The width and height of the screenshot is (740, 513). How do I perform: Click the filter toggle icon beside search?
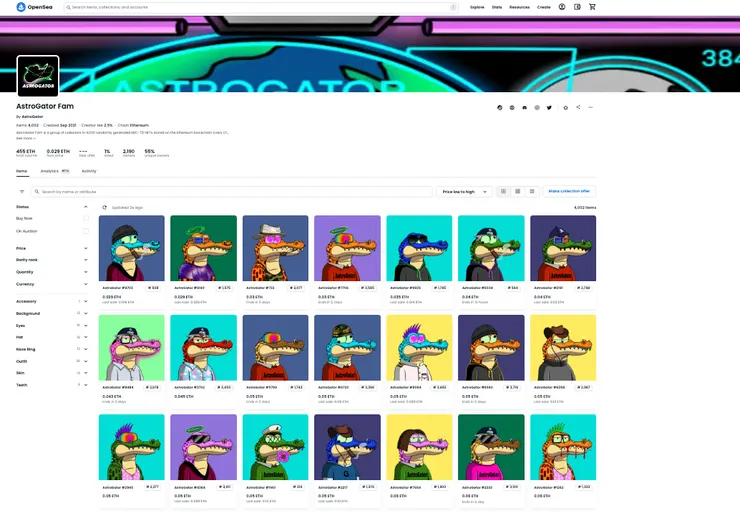tap(22, 191)
